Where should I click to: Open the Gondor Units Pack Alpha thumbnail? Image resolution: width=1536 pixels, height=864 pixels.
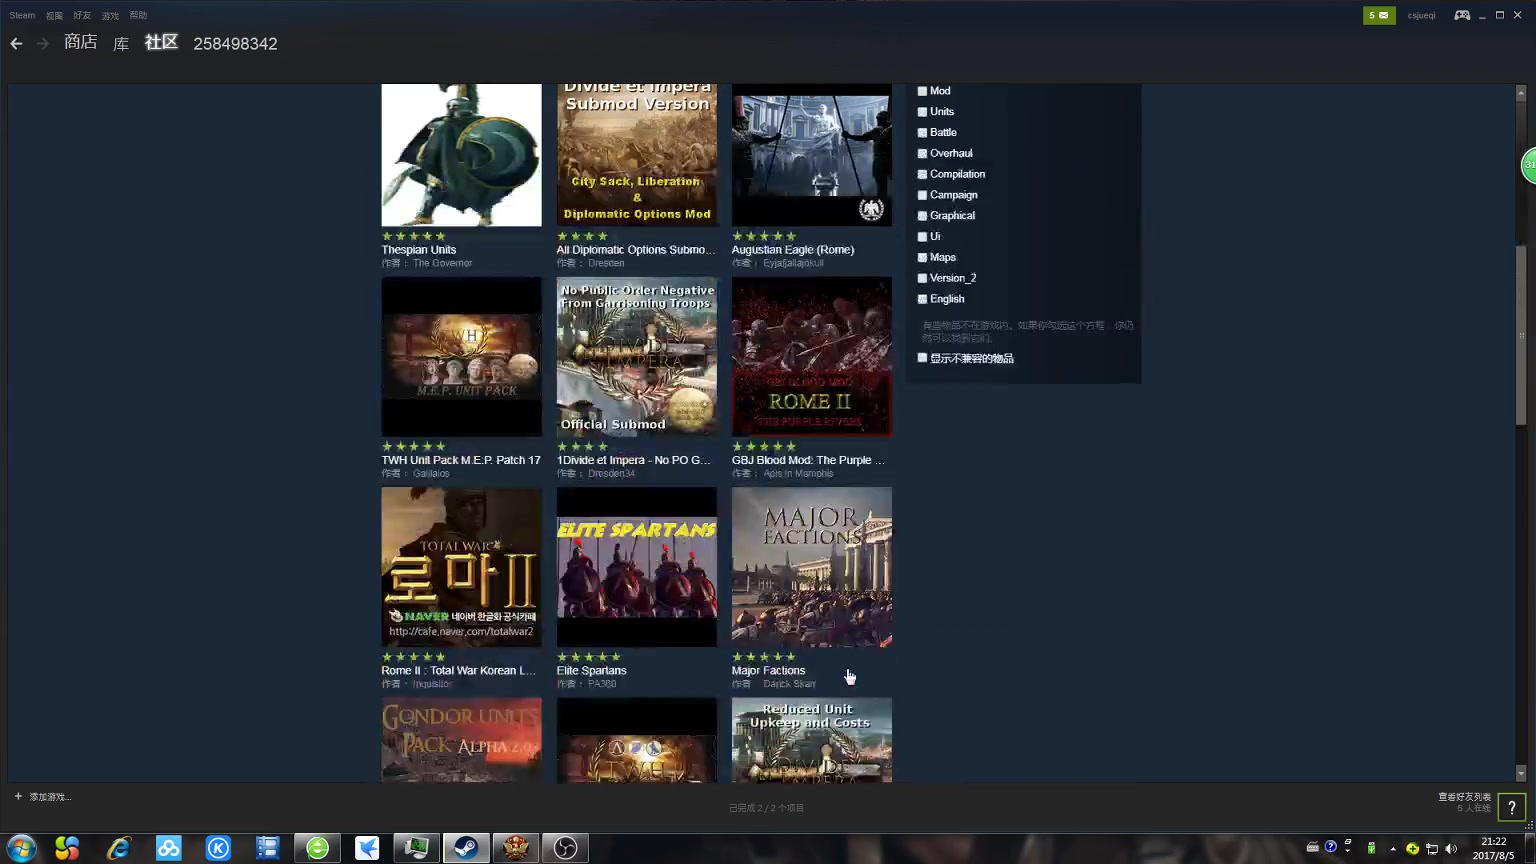[x=461, y=740]
